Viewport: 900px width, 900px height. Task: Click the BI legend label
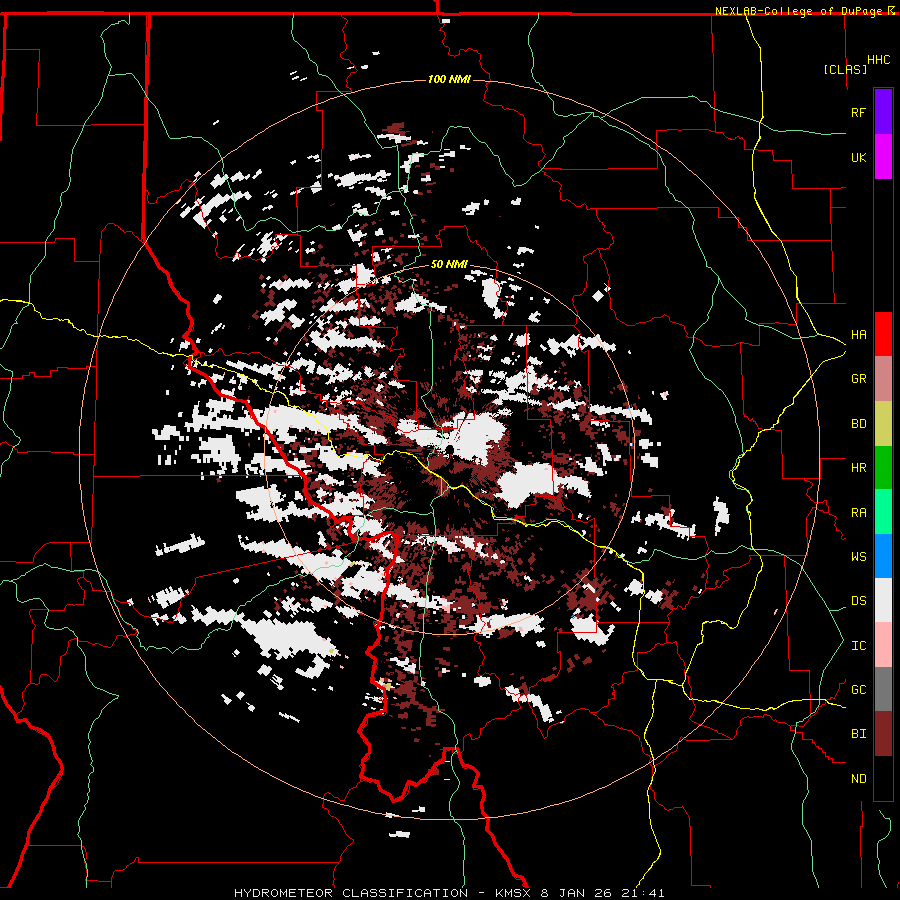click(x=858, y=734)
